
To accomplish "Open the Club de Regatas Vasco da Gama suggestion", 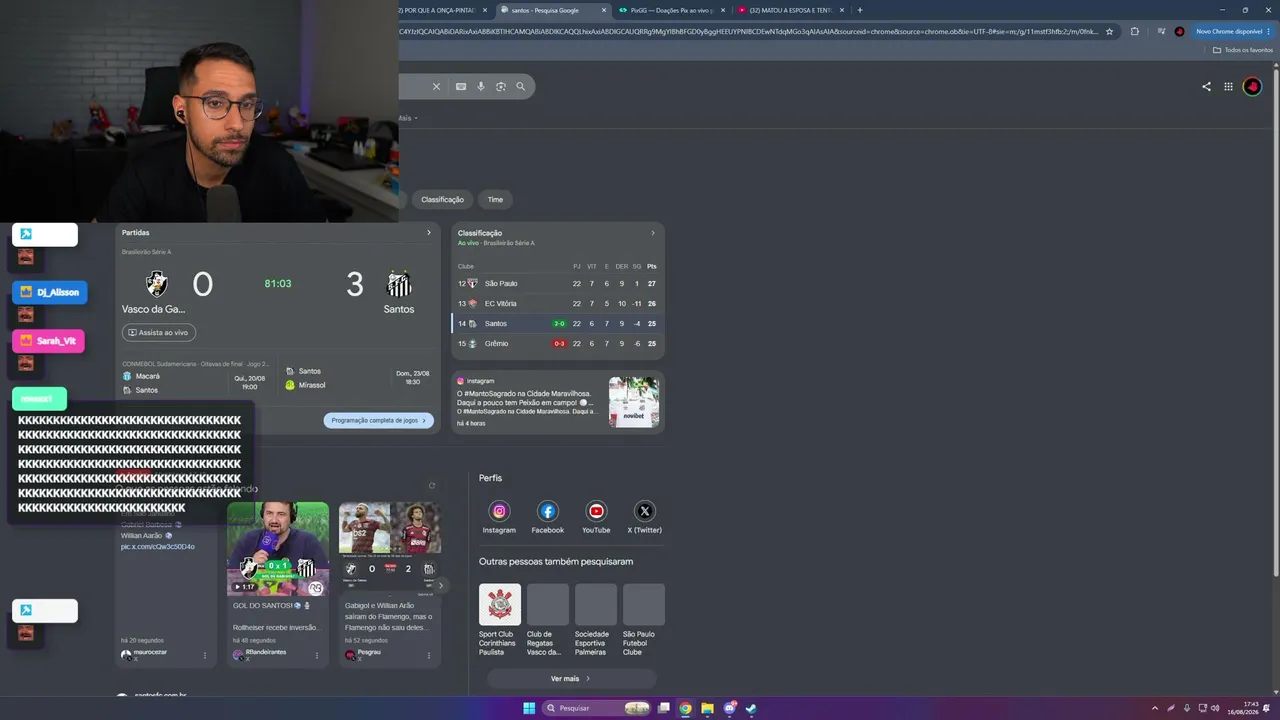I will click(x=548, y=620).
